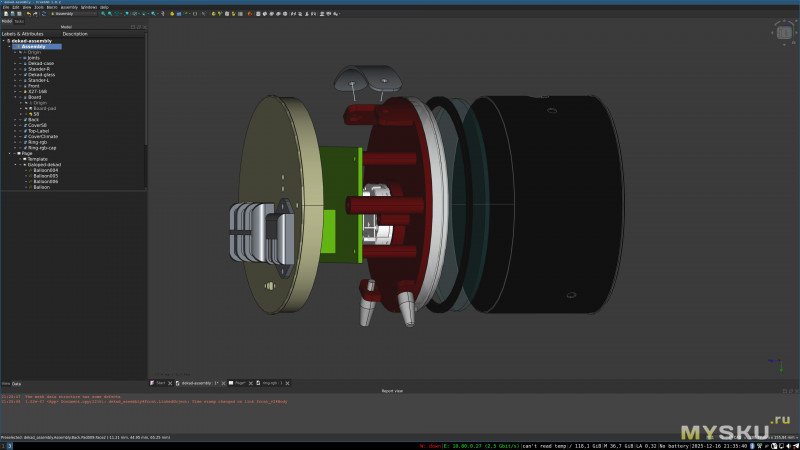800x450 pixels.
Task: Open the workbench selector dropdown
Action: coord(70,14)
